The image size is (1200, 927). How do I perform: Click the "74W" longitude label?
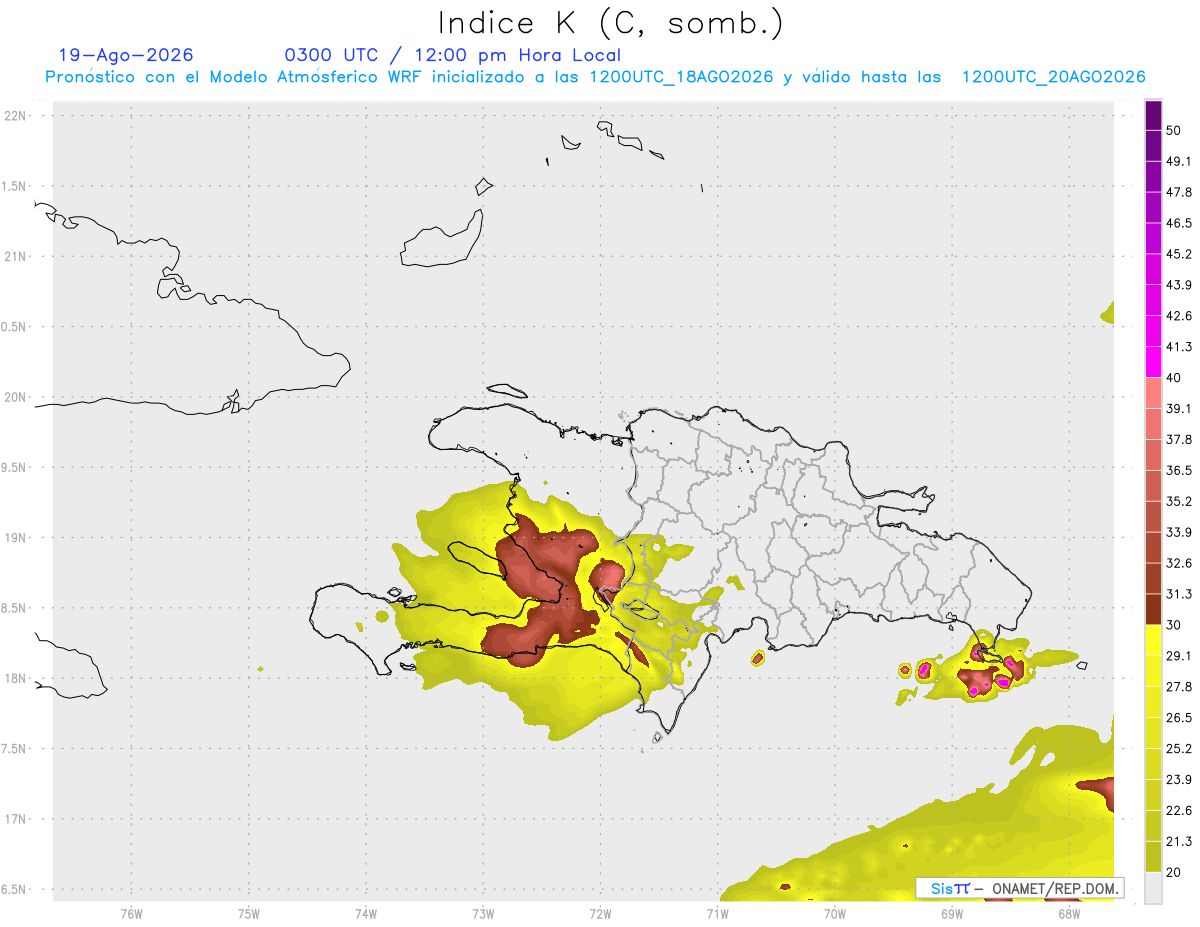[365, 913]
